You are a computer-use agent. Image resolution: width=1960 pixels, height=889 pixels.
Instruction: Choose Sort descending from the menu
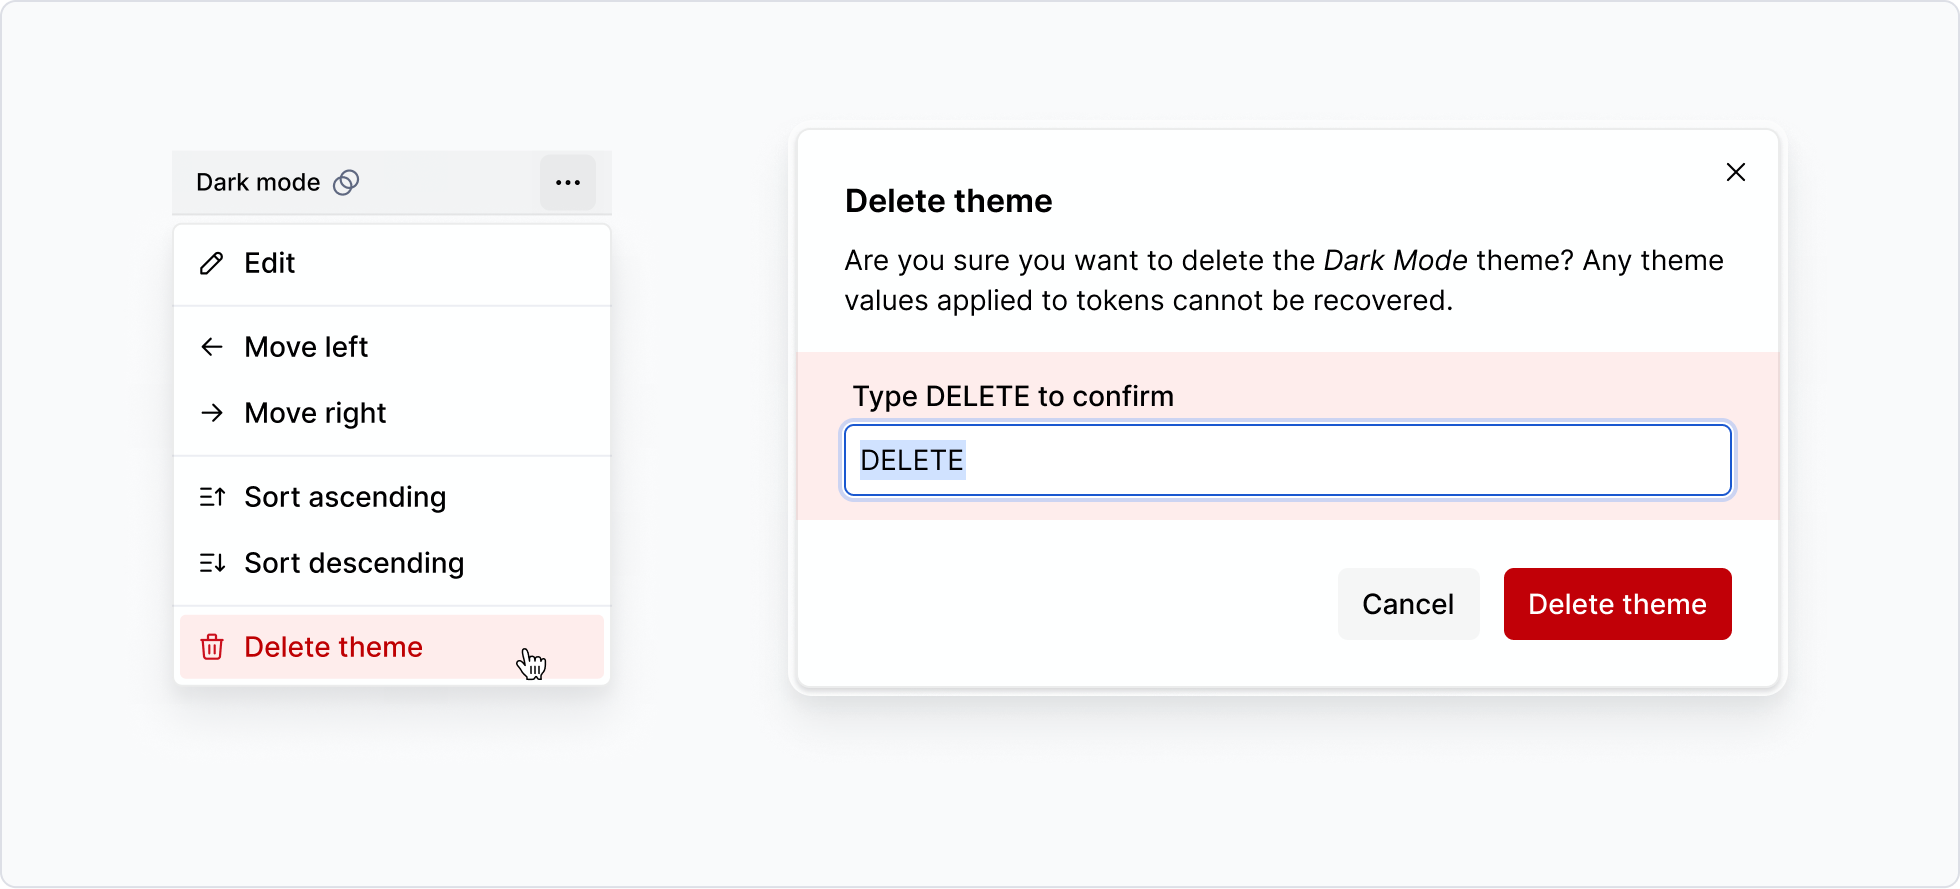pos(354,563)
